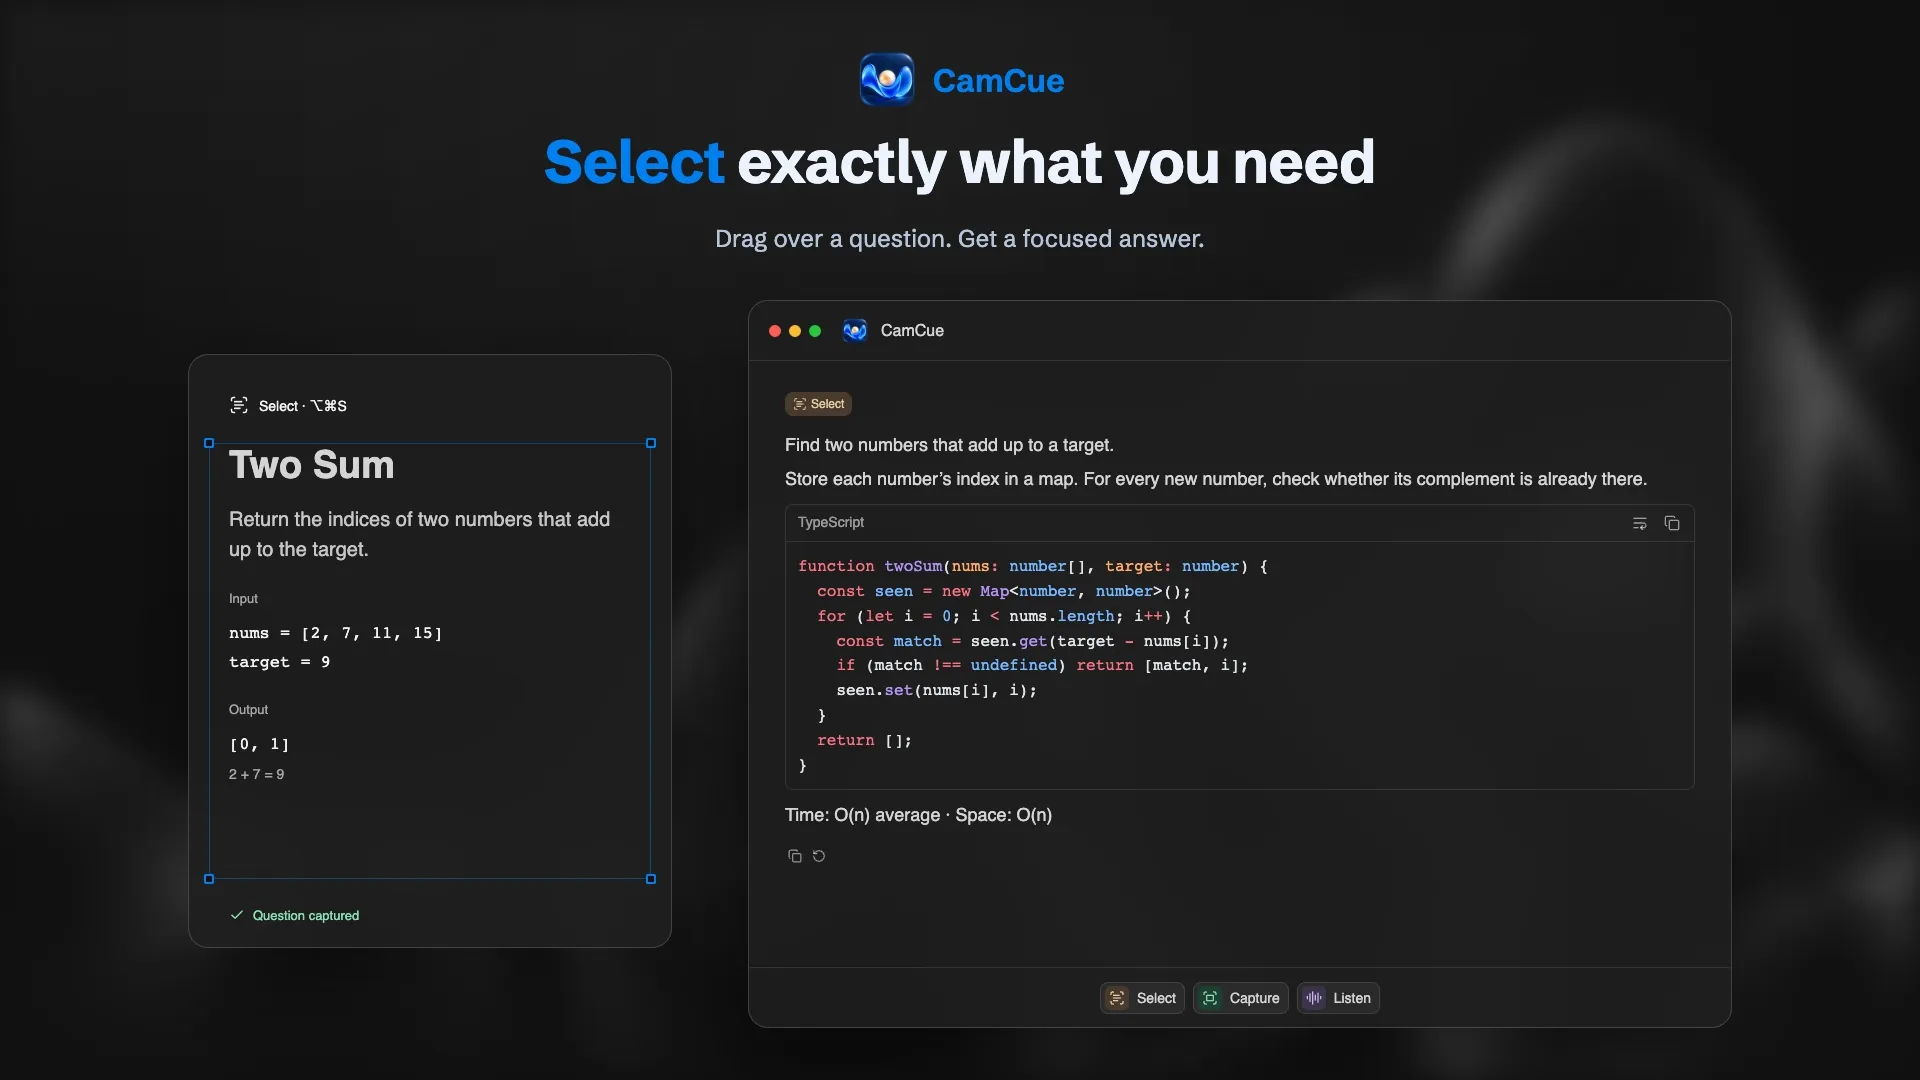The image size is (1920, 1080).
Task: Click the target = 9 line
Action: [279, 662]
